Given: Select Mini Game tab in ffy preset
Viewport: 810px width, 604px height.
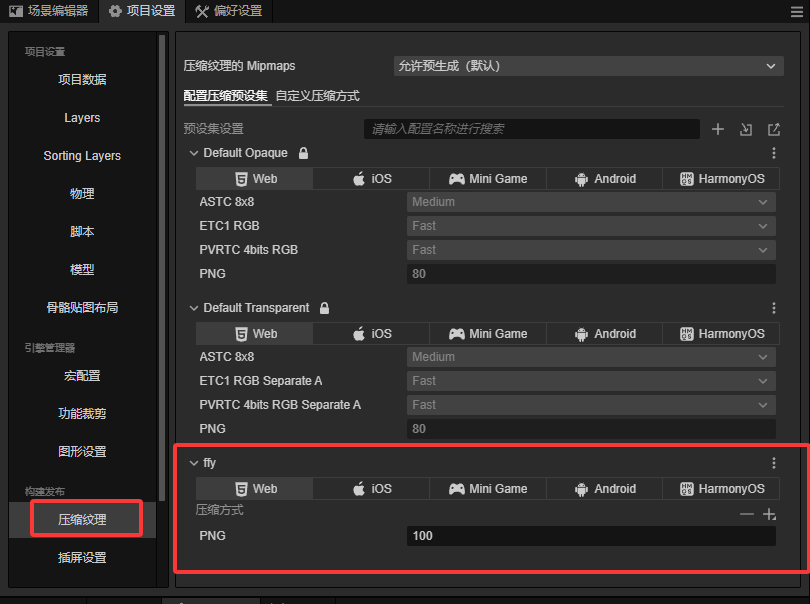Looking at the screenshot, I should pos(488,489).
